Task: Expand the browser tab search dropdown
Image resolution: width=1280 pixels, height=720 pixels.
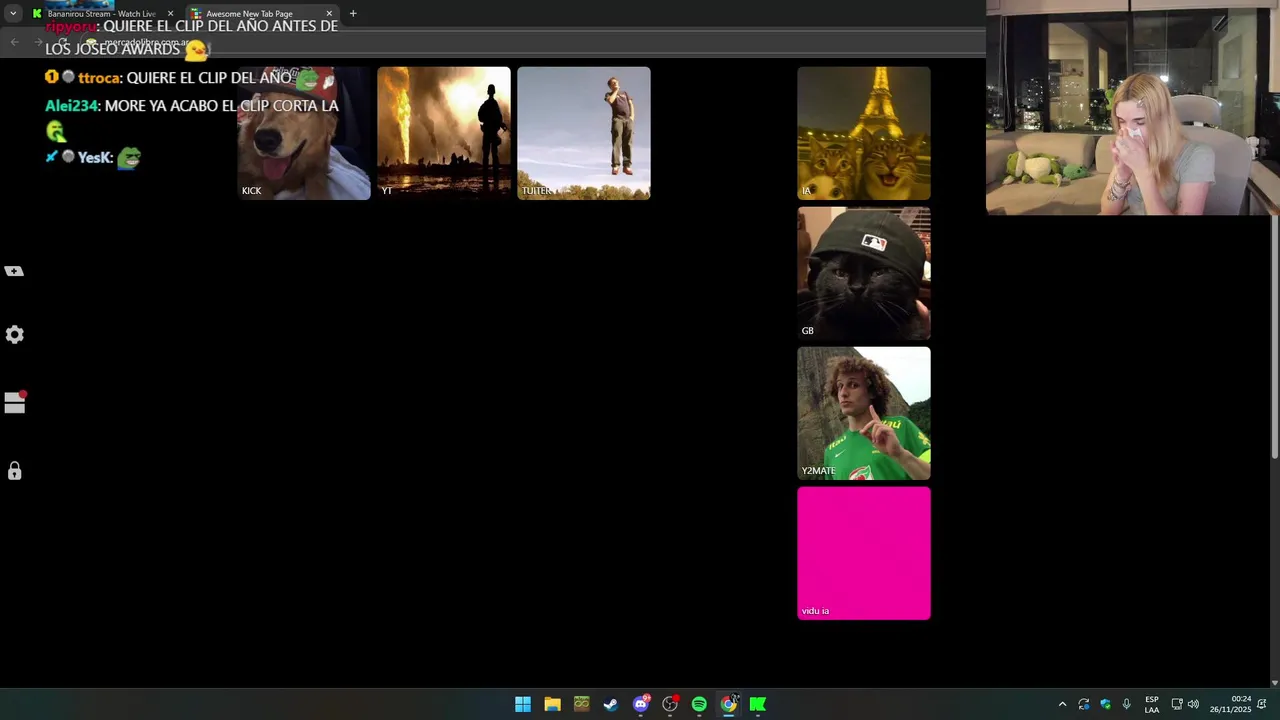Action: 13,13
